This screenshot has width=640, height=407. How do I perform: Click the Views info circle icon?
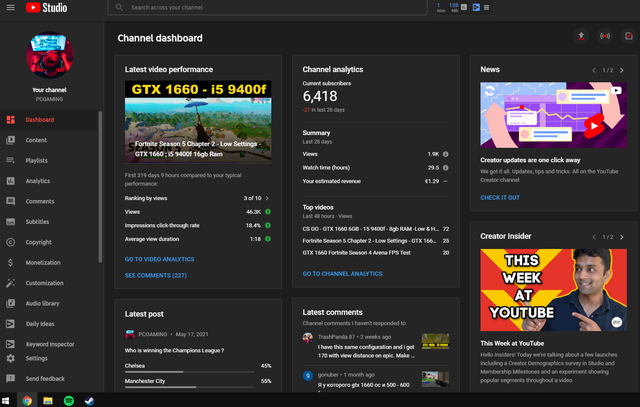point(446,154)
